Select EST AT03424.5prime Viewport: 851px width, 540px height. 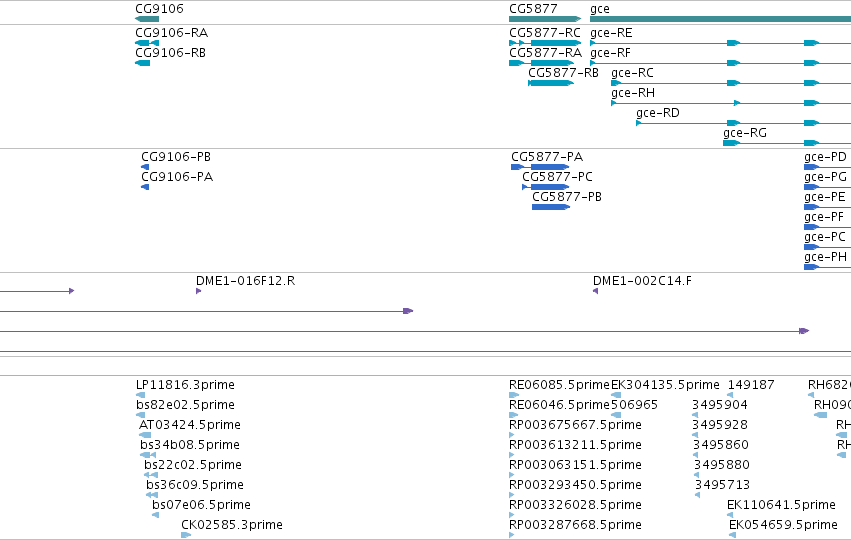(145, 435)
